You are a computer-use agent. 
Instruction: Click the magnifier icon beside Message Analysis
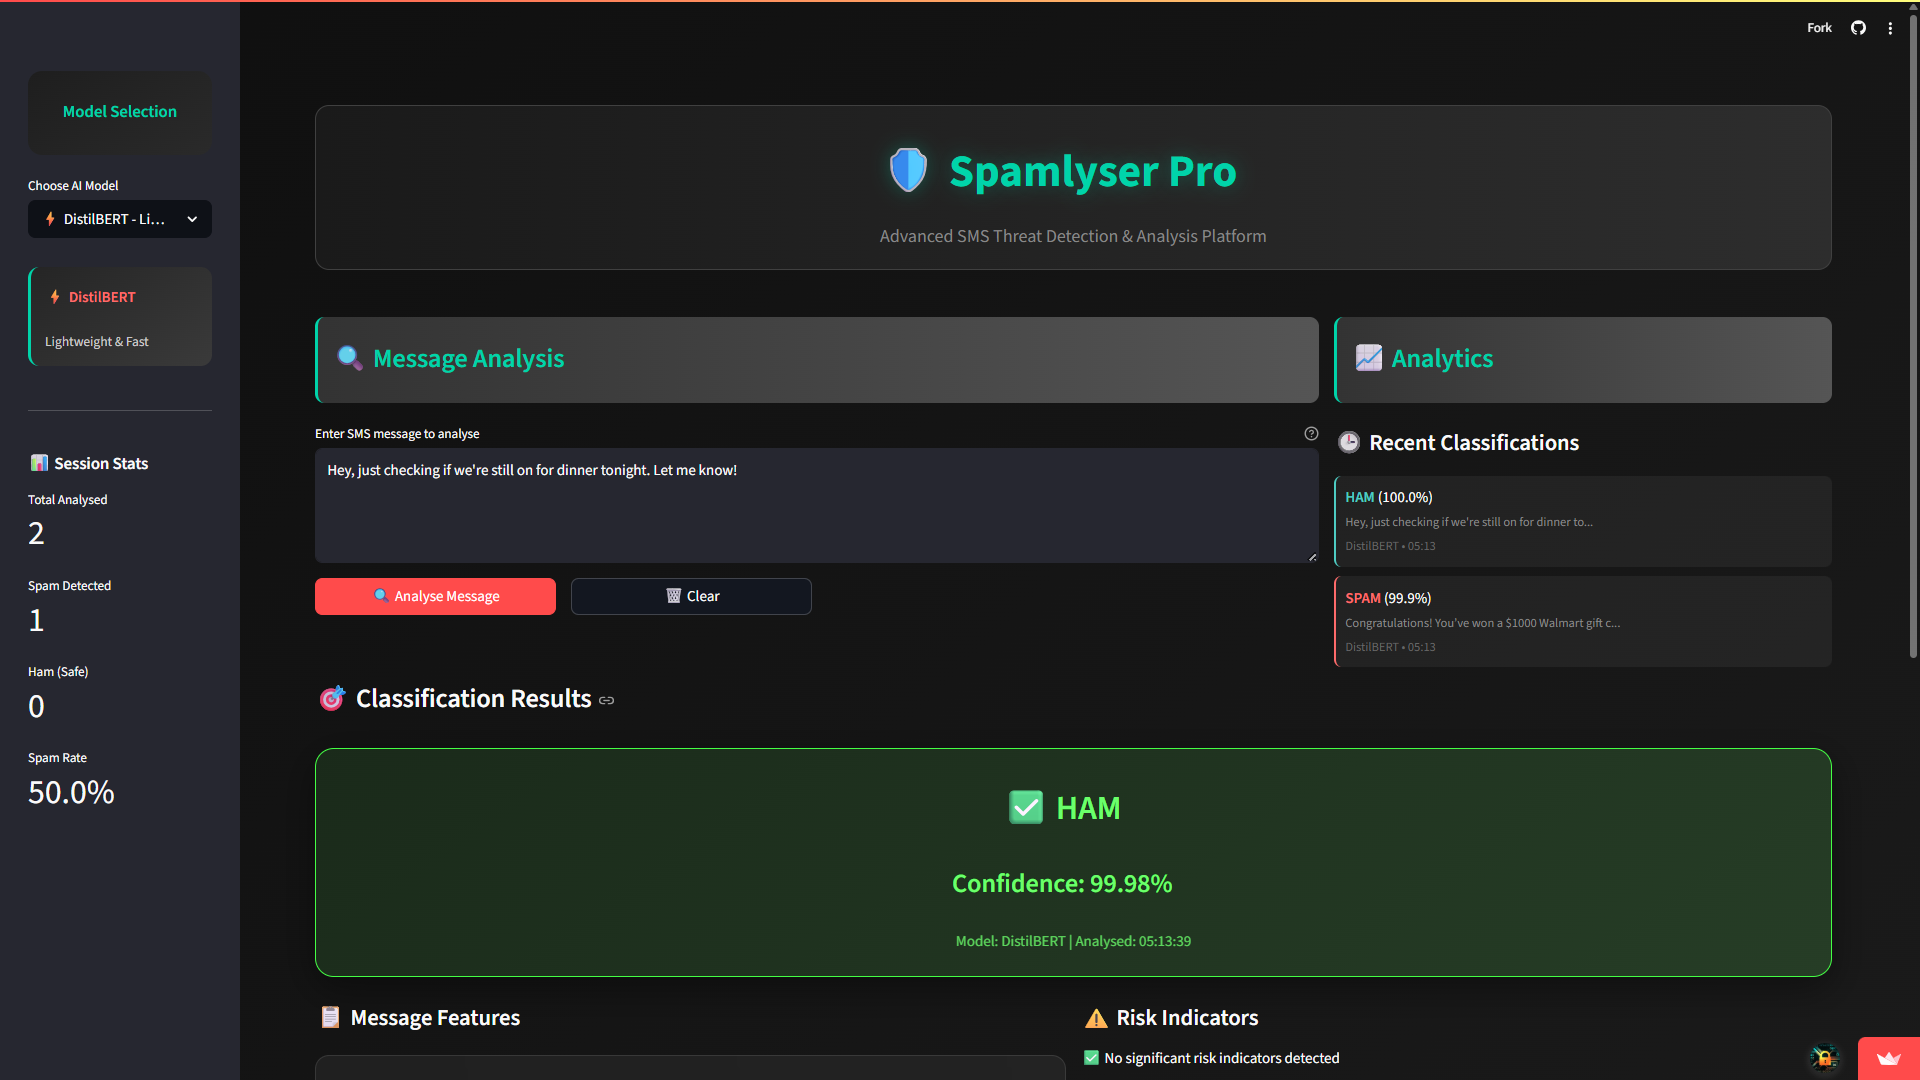pyautogui.click(x=349, y=358)
